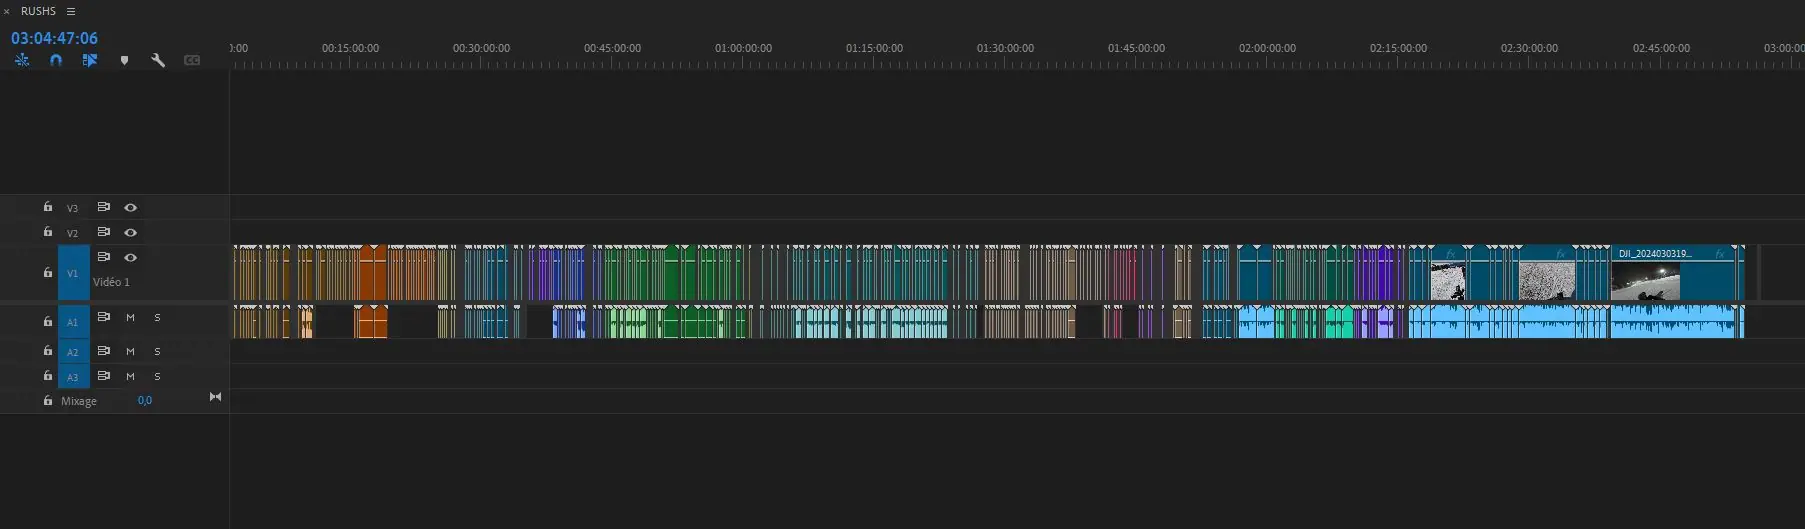Solo audio track A2
The height and width of the screenshot is (529, 1805).
157,351
